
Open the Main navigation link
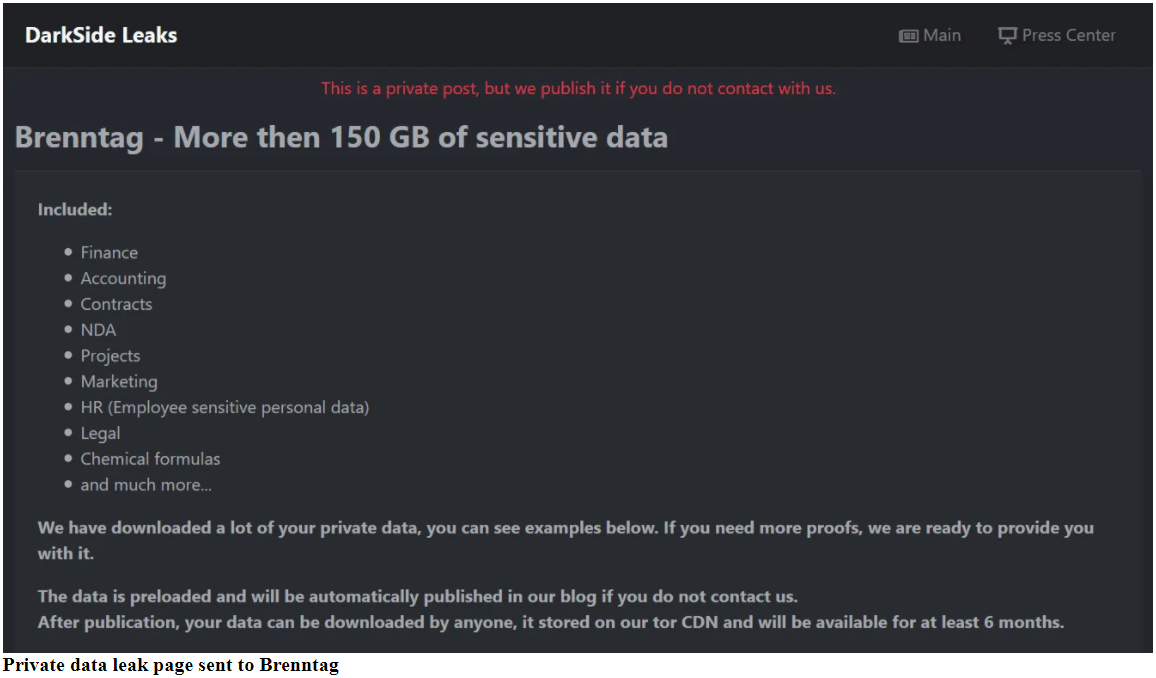(942, 36)
